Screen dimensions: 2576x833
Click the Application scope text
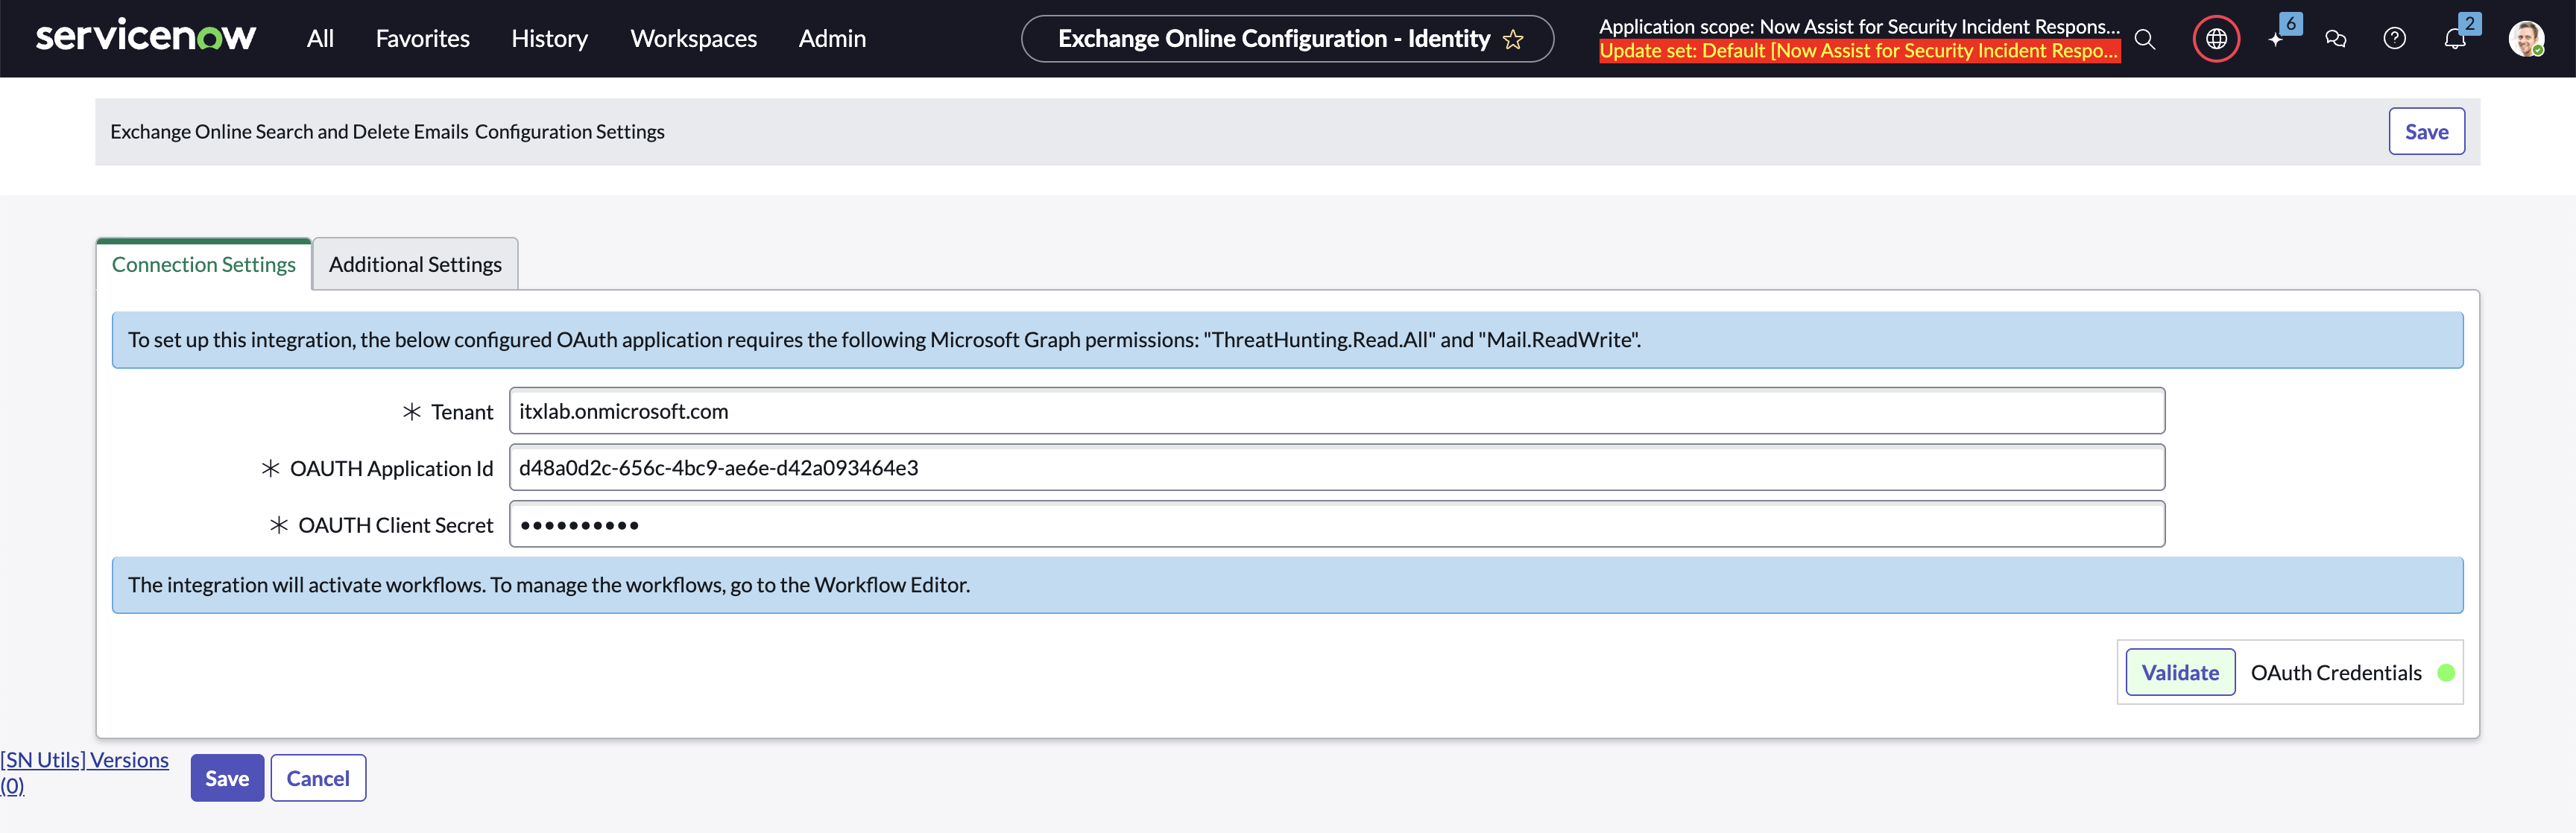(1859, 27)
